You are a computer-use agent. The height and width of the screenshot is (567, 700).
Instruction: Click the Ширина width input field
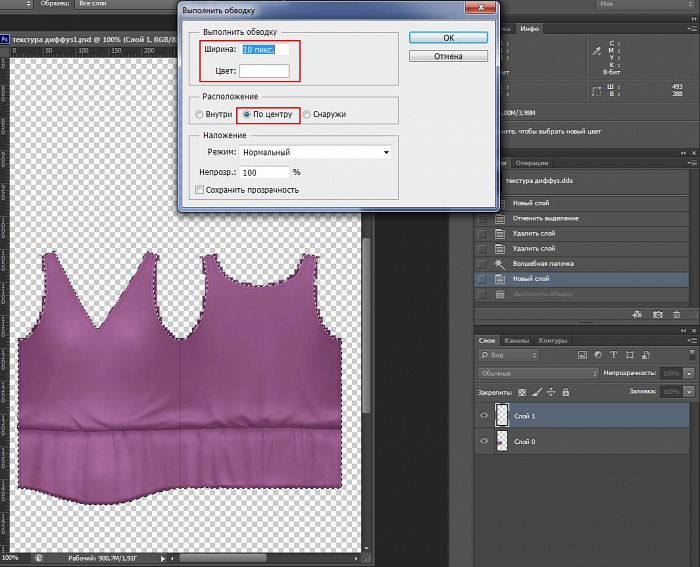[x=265, y=49]
